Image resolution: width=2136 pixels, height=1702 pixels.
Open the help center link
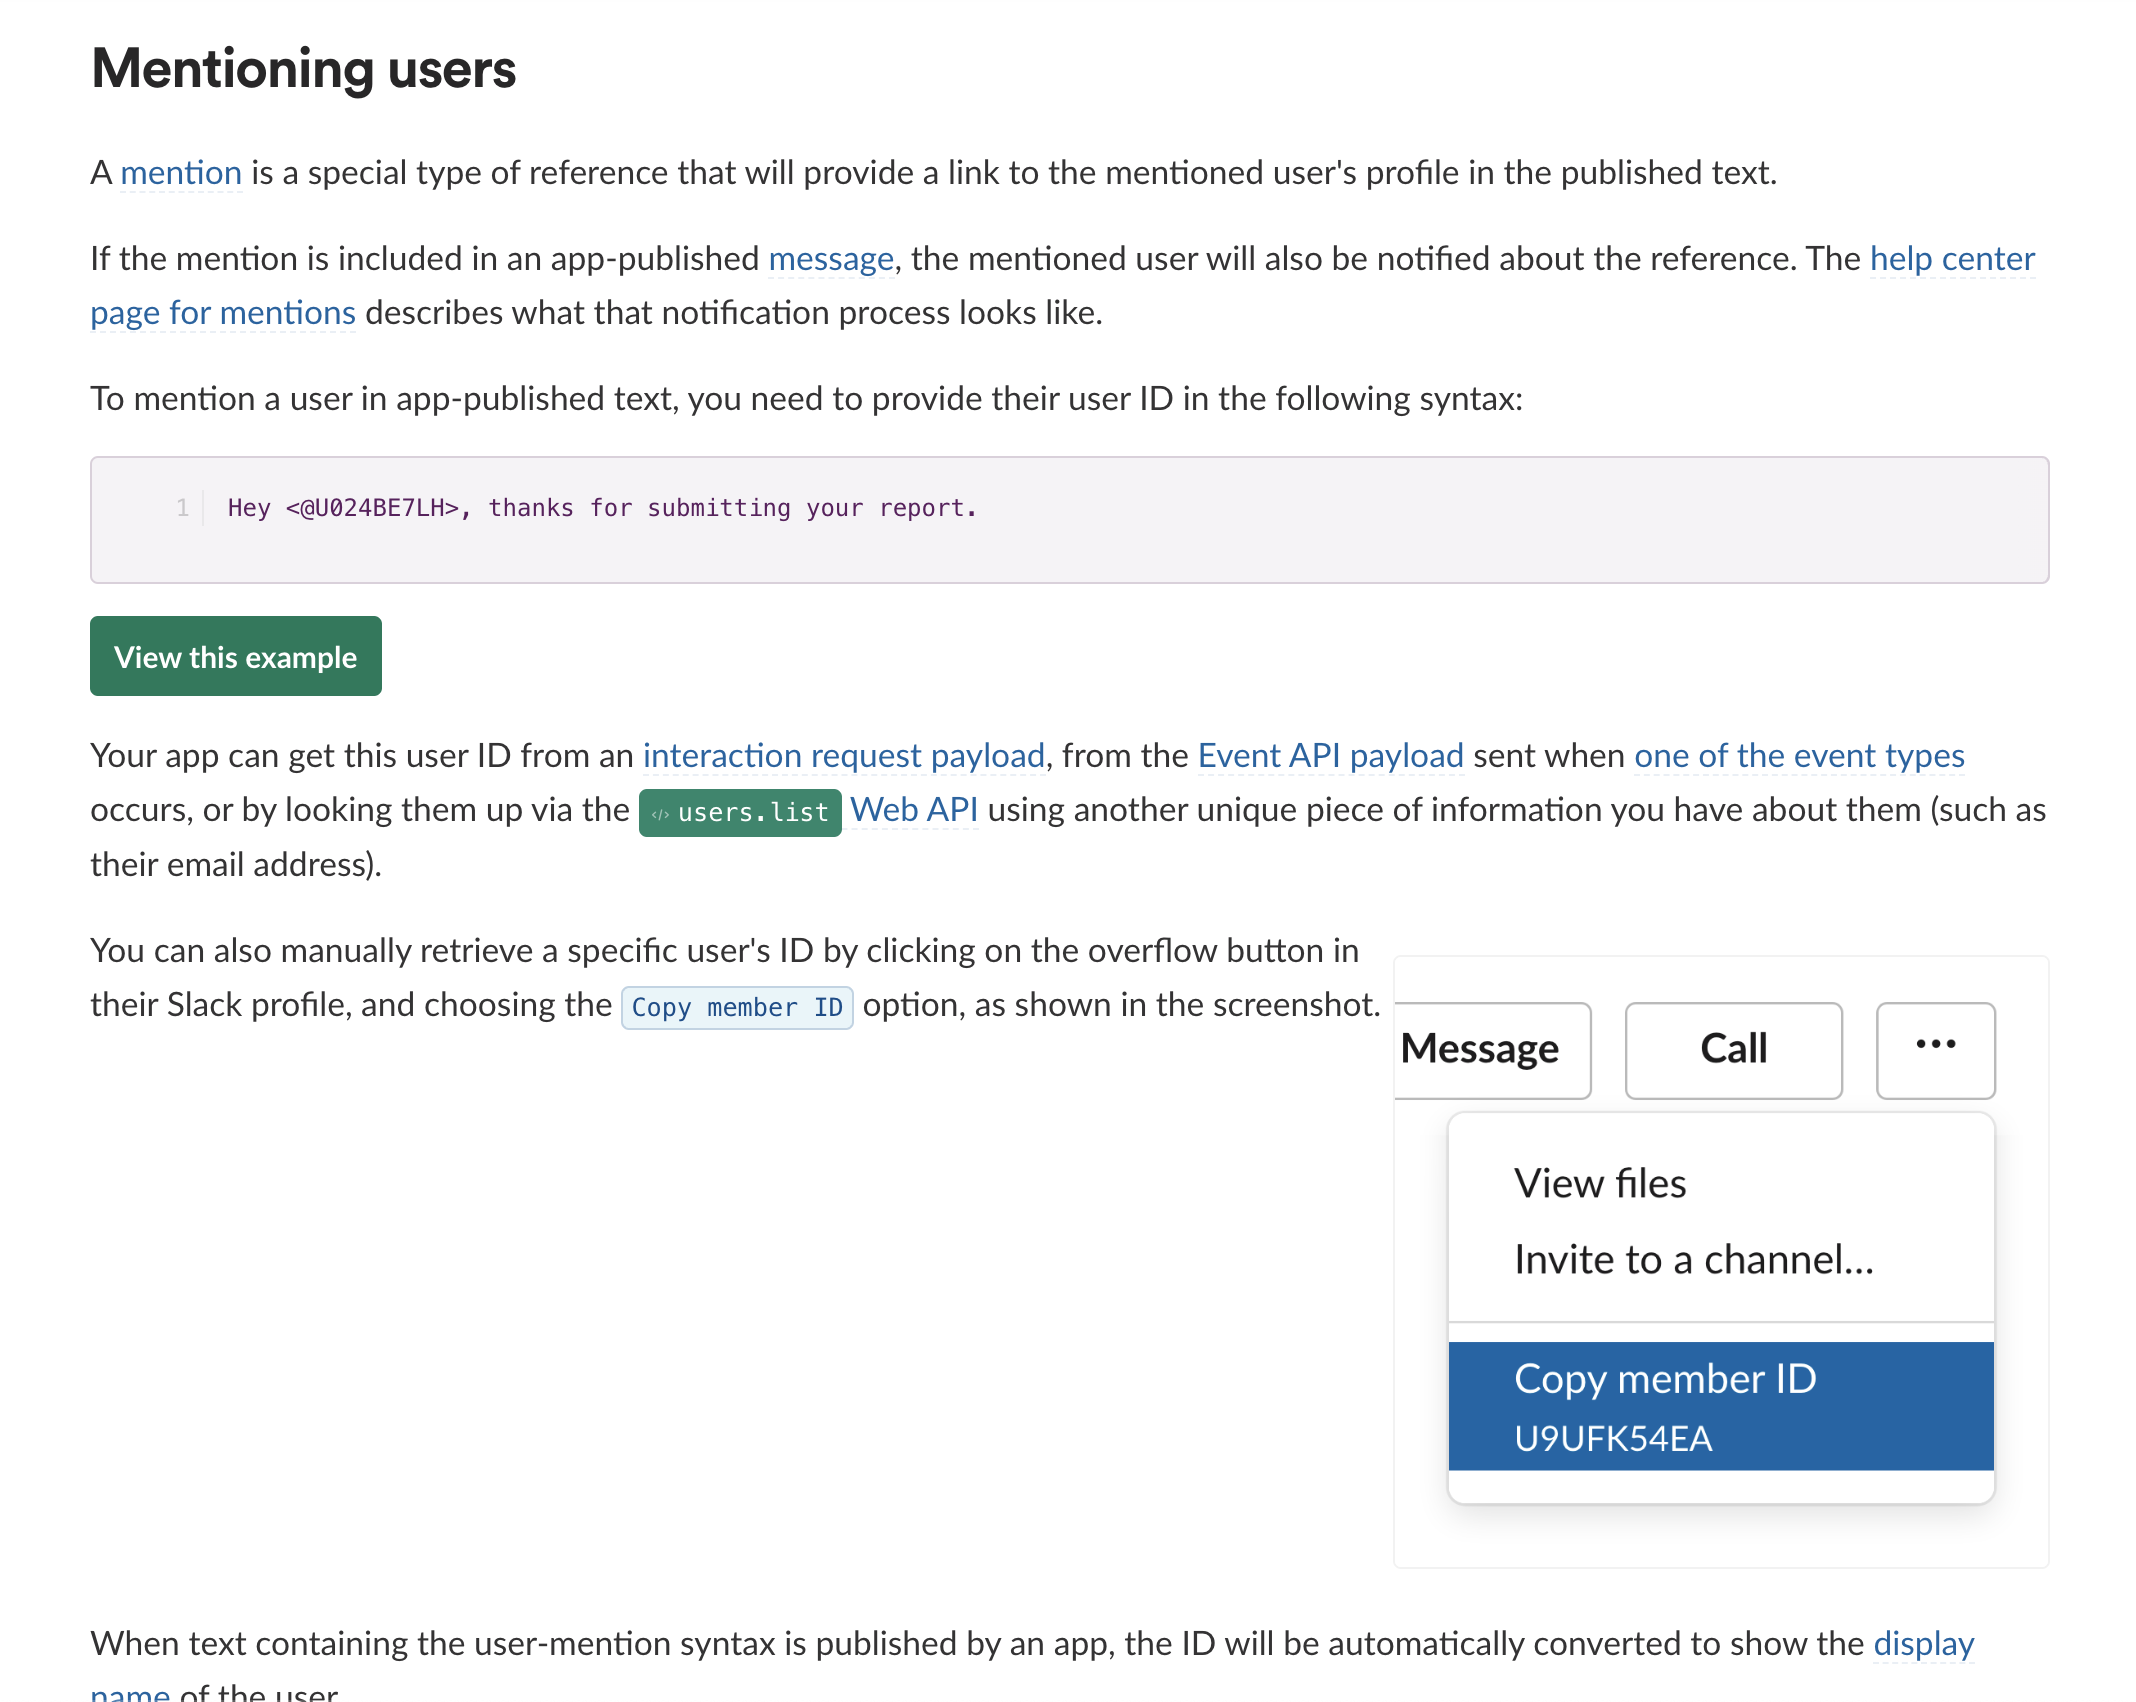point(1951,259)
